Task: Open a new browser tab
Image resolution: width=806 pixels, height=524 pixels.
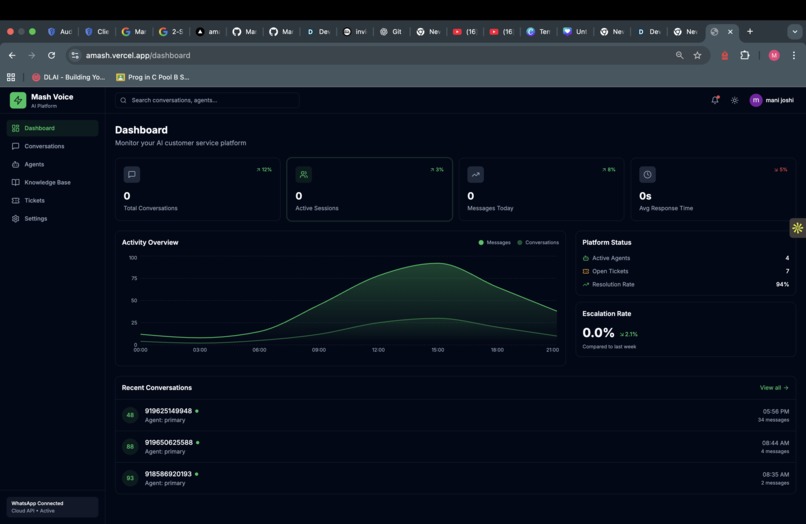Action: [x=750, y=31]
